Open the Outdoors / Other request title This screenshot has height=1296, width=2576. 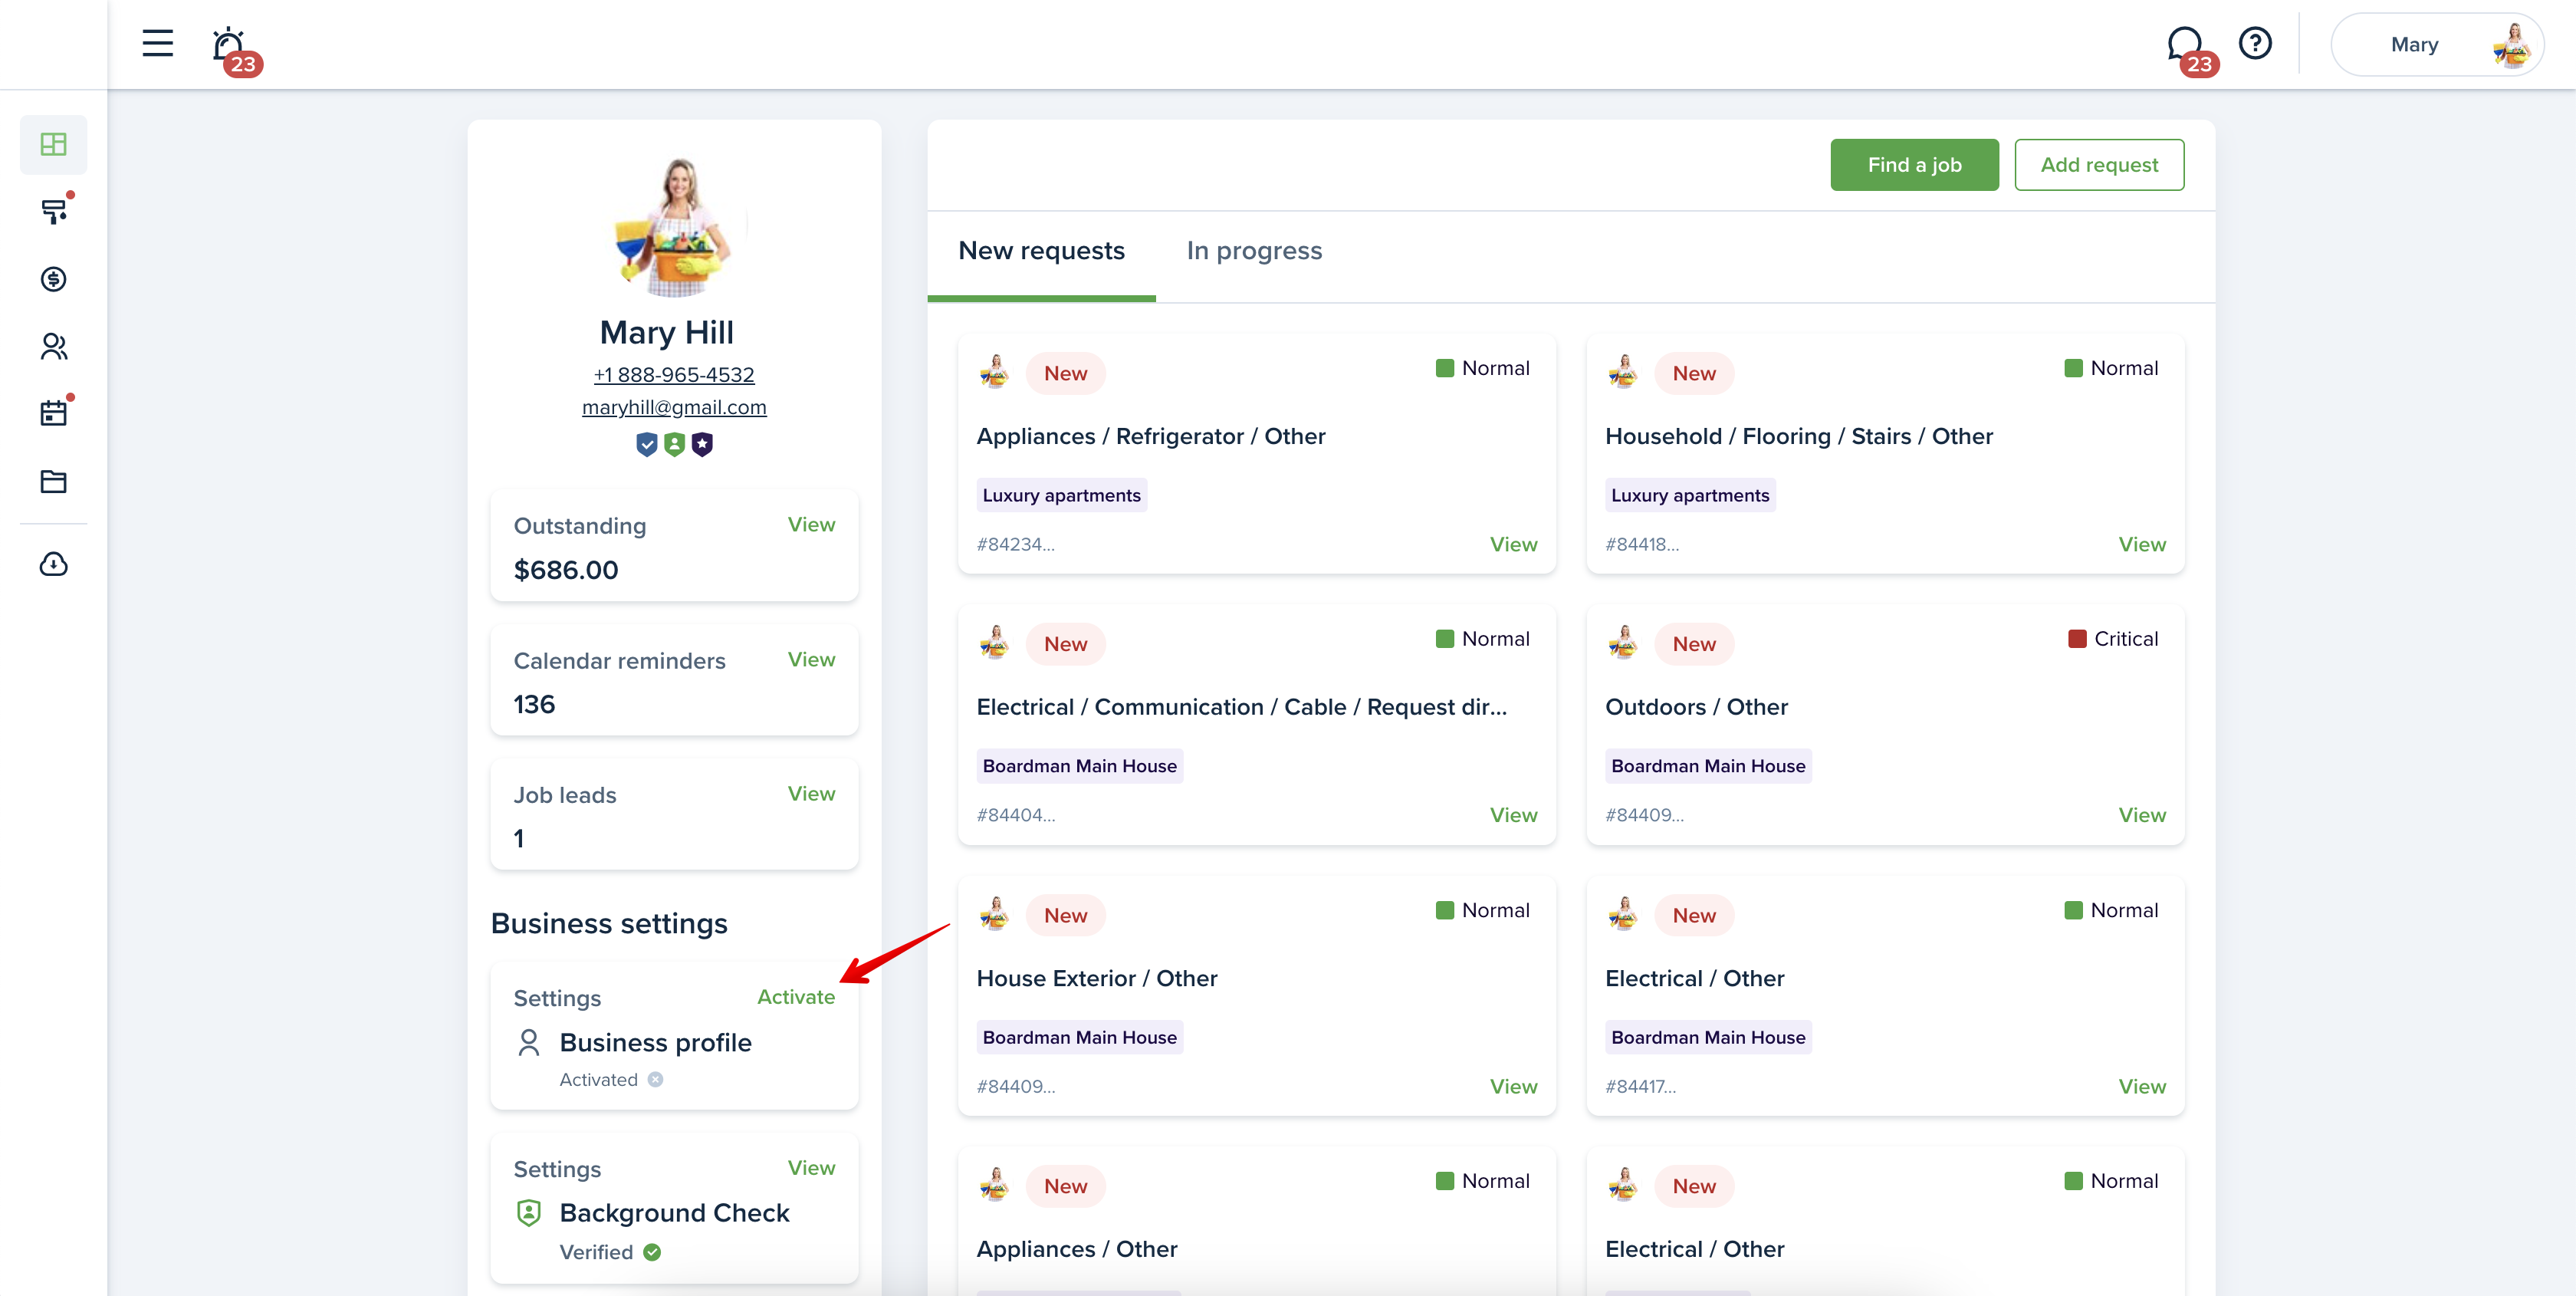click(x=1696, y=707)
